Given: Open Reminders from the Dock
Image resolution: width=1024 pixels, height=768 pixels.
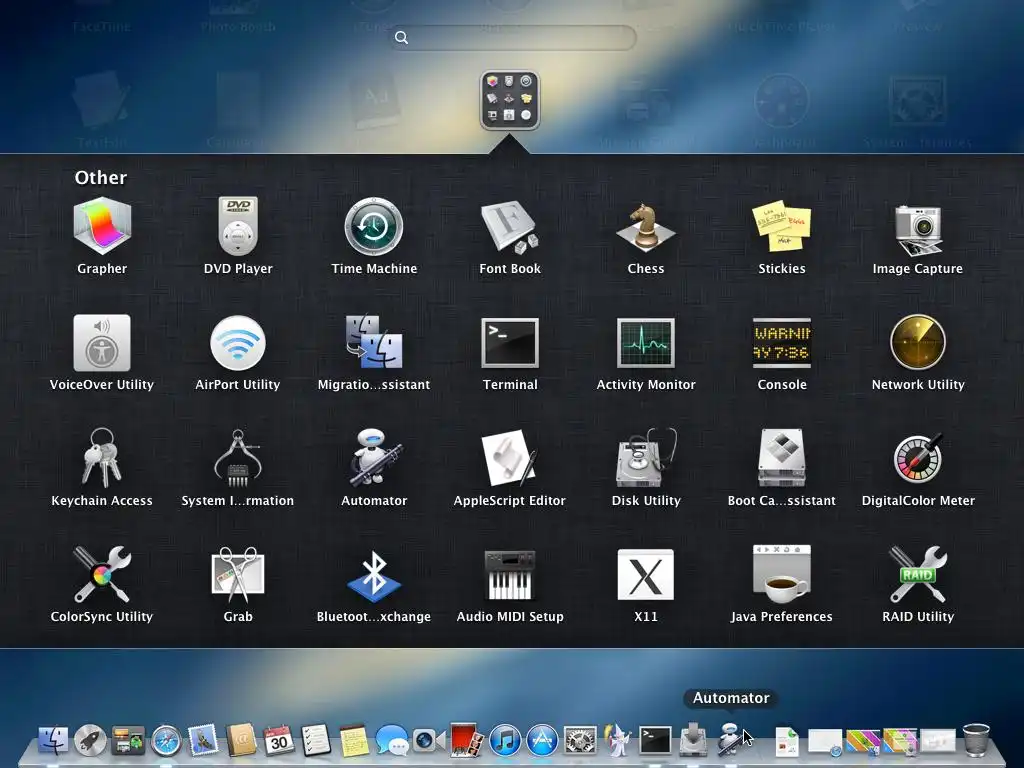Looking at the screenshot, I should tap(316, 741).
